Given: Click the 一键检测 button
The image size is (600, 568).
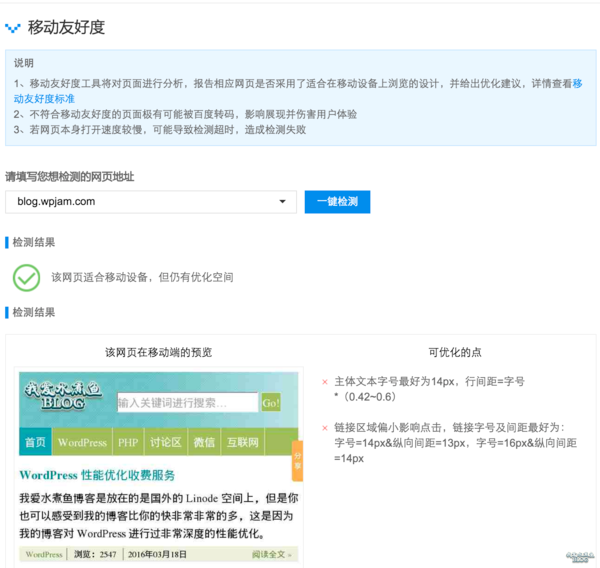Looking at the screenshot, I should coord(337,201).
